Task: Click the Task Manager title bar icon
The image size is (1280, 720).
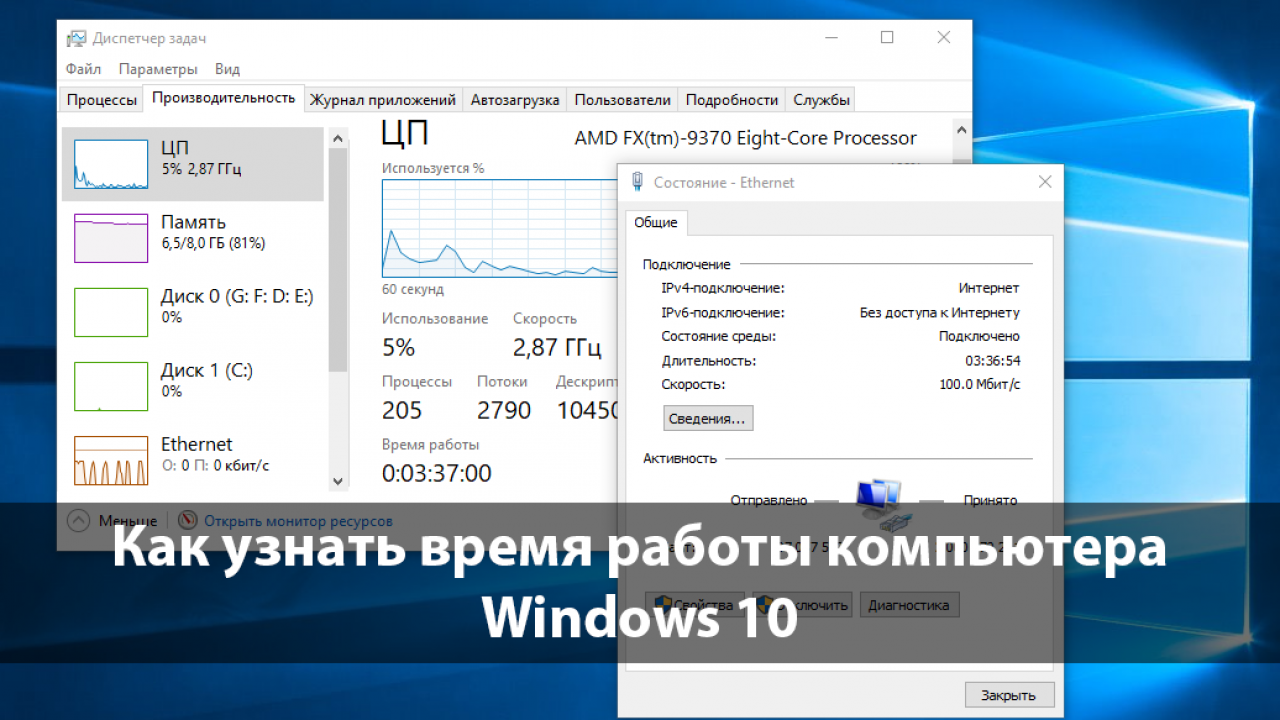Action: pyautogui.click(x=77, y=38)
